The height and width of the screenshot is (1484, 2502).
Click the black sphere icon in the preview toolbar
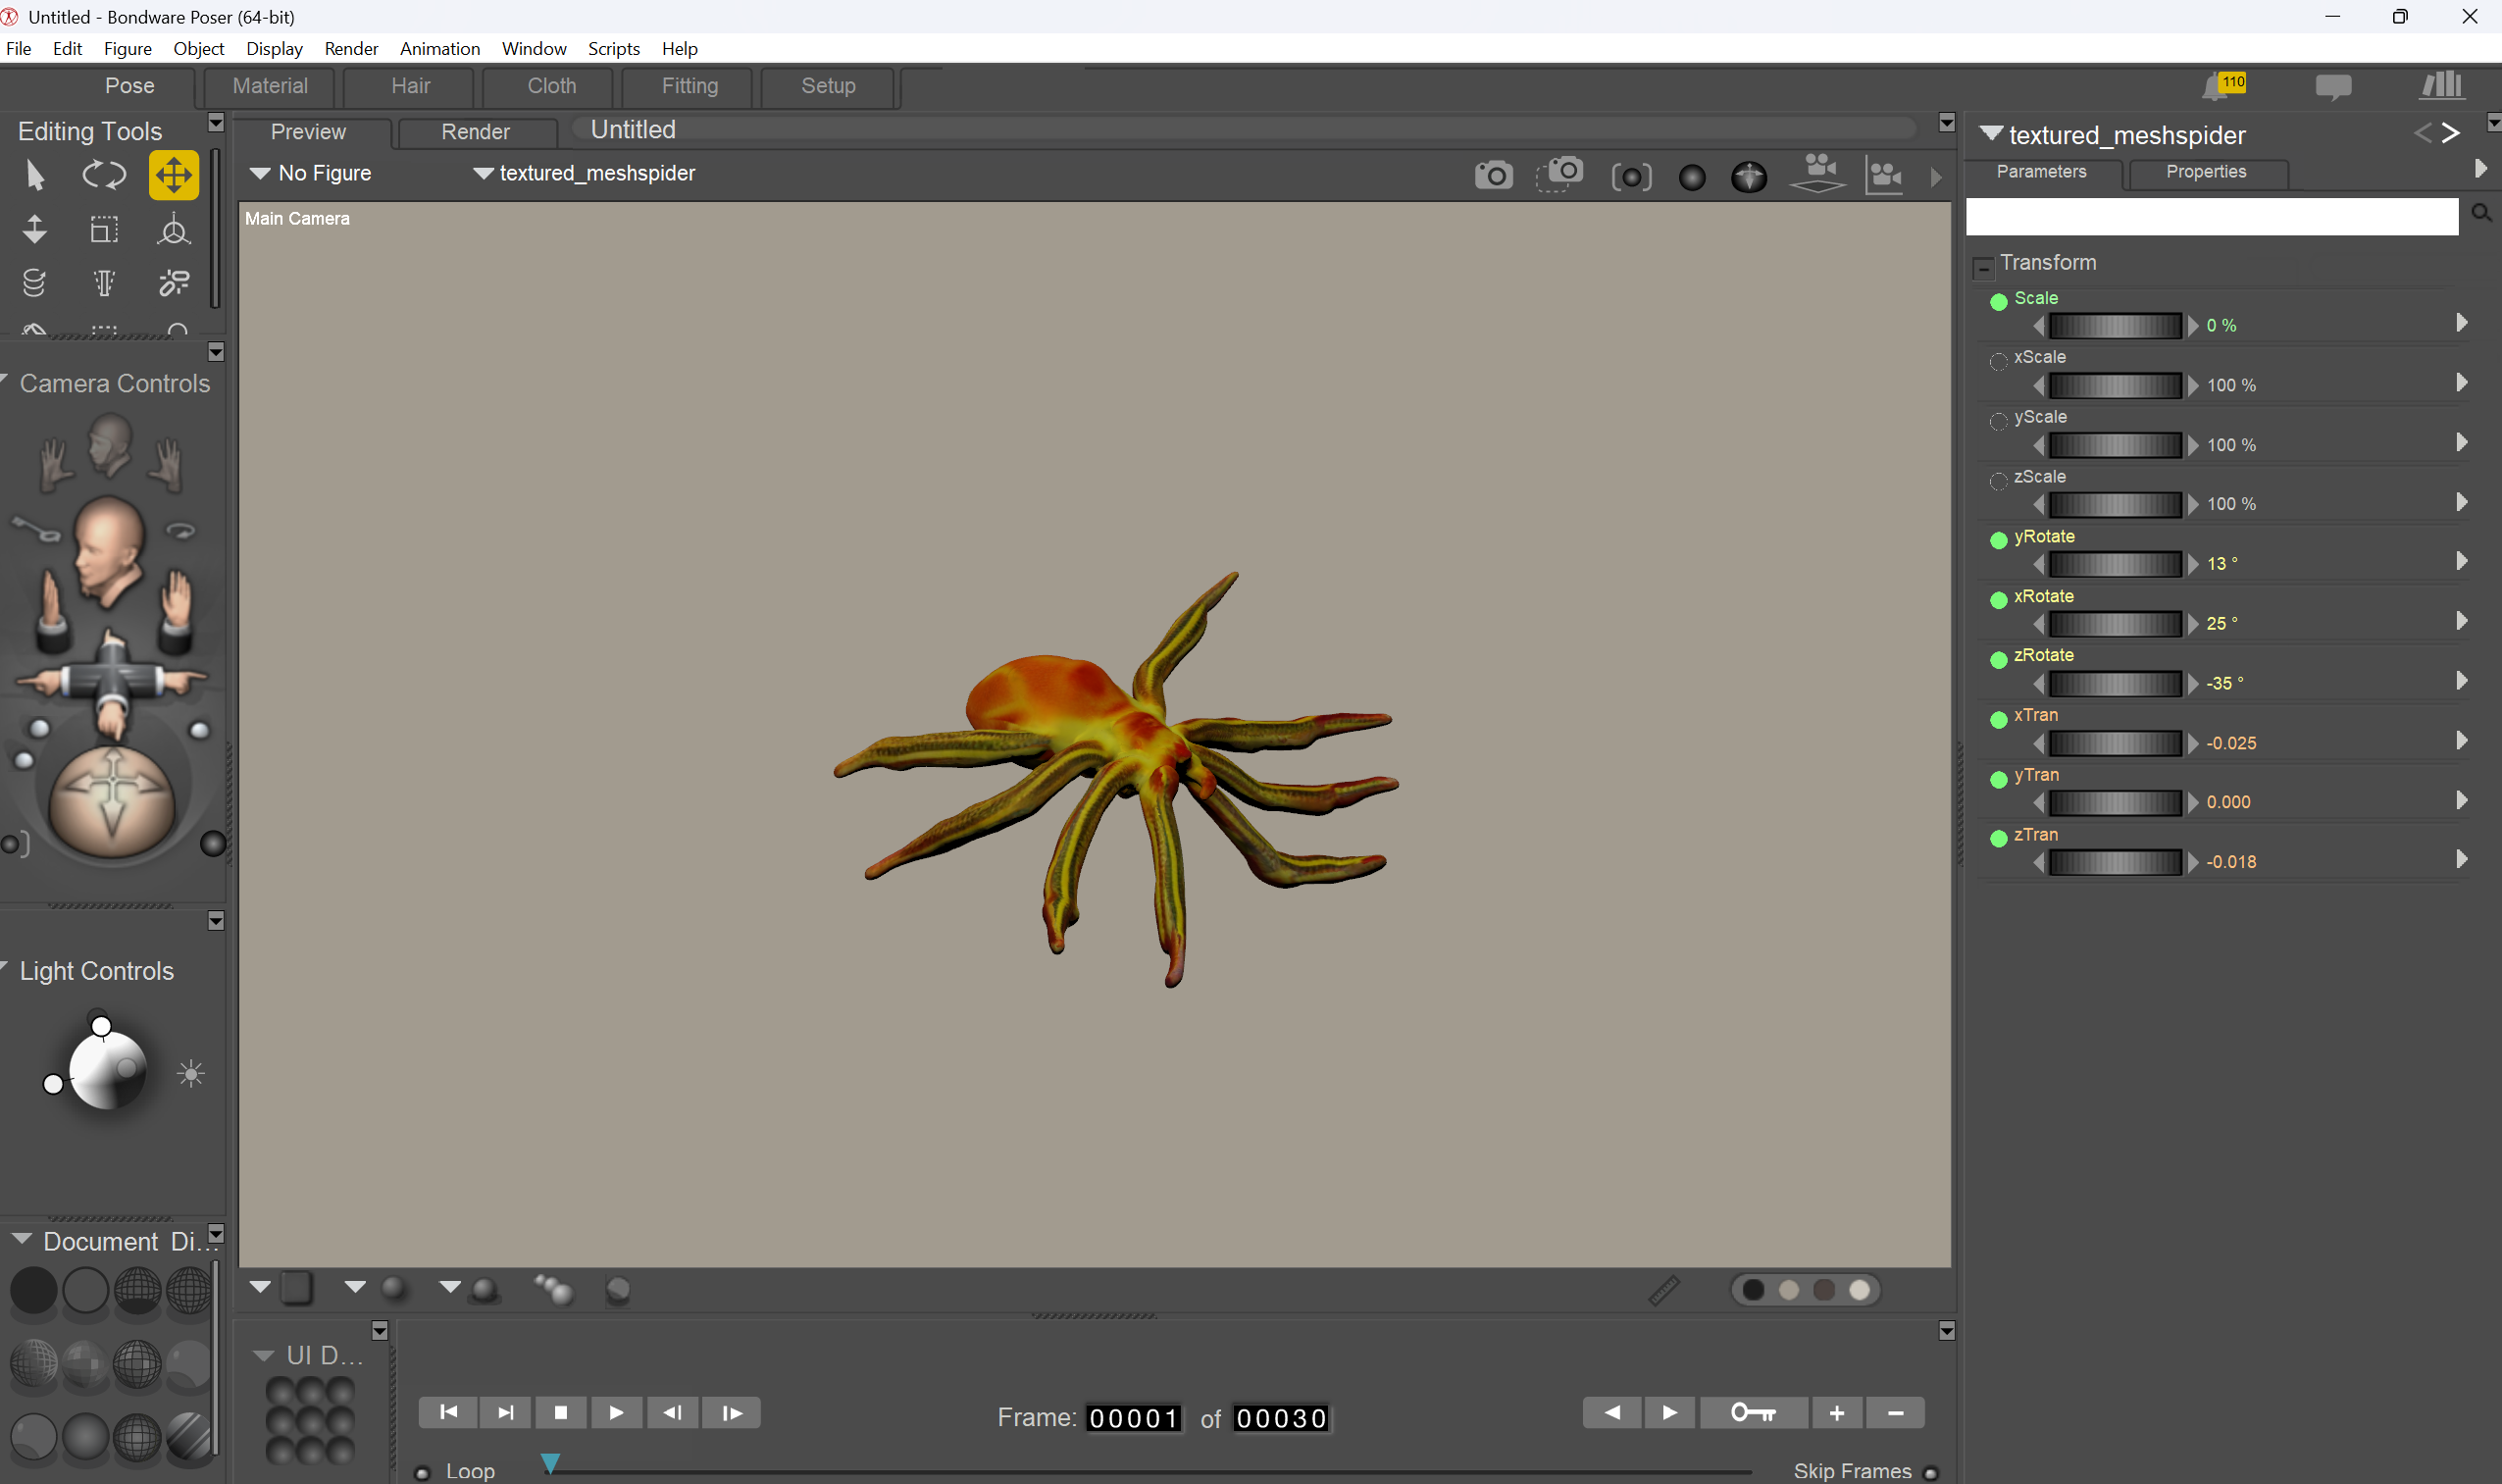[1691, 178]
